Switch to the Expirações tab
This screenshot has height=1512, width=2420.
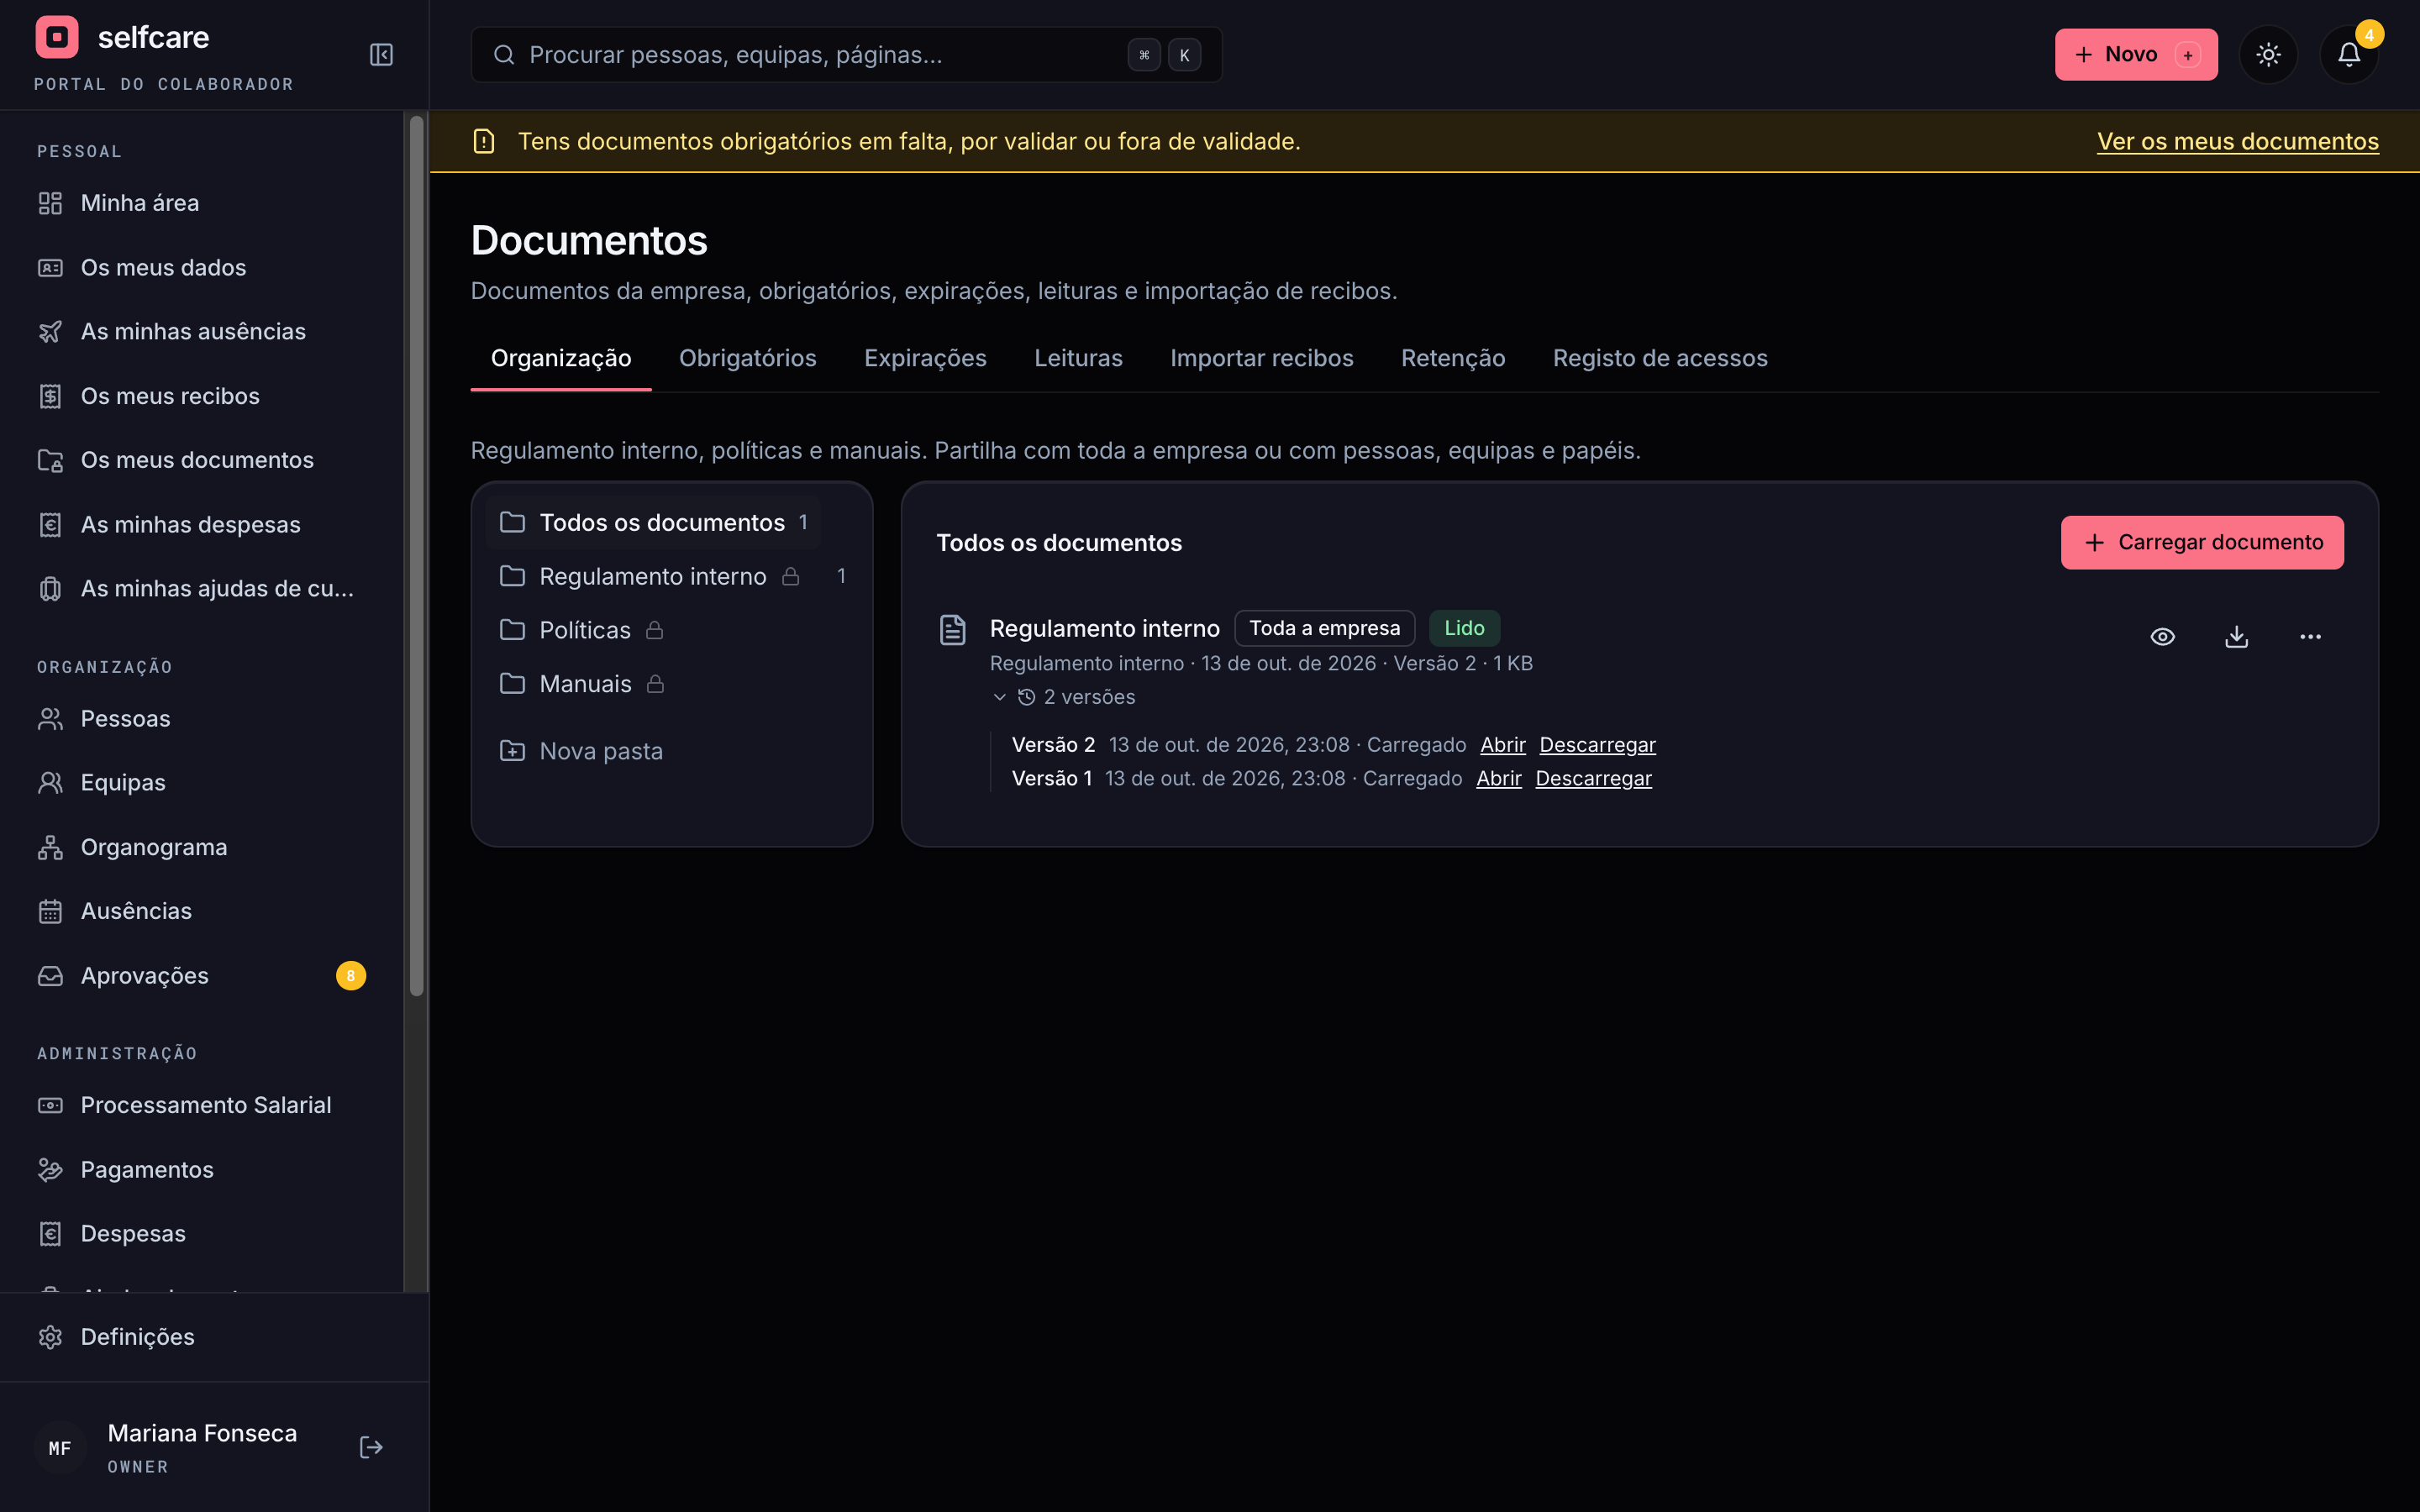pos(925,358)
